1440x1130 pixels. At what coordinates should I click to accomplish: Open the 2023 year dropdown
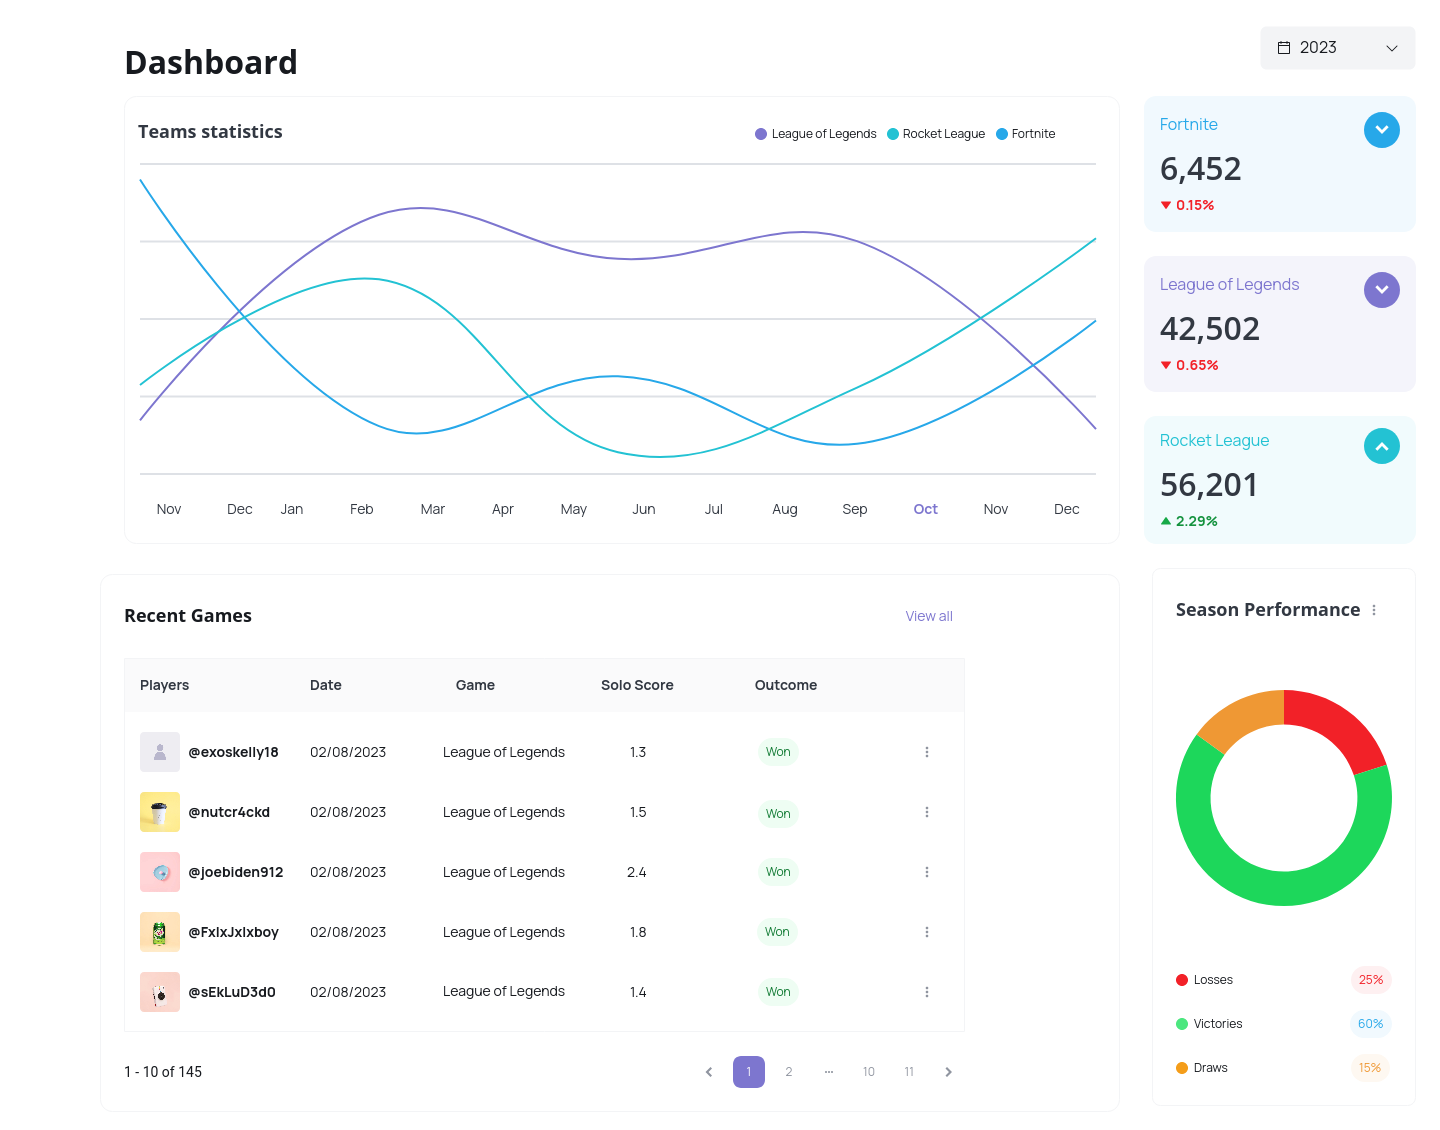(1337, 48)
